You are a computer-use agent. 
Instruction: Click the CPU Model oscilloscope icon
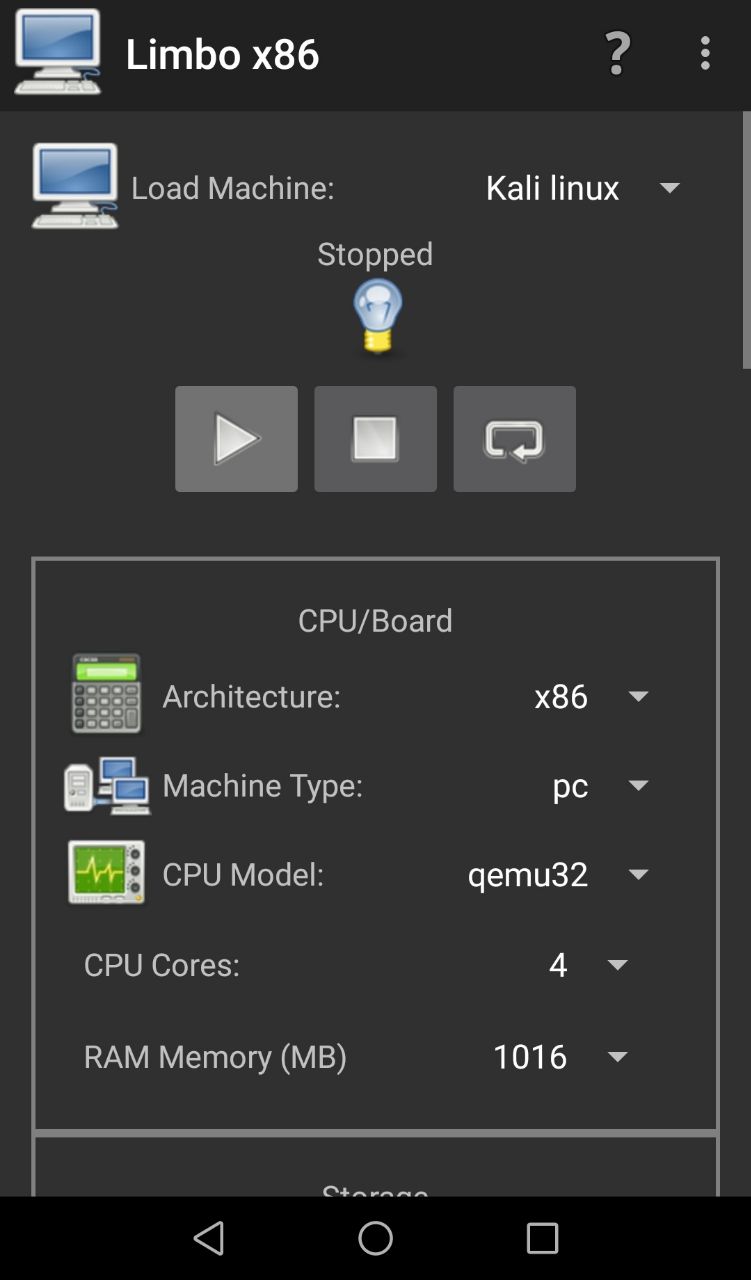(x=106, y=873)
